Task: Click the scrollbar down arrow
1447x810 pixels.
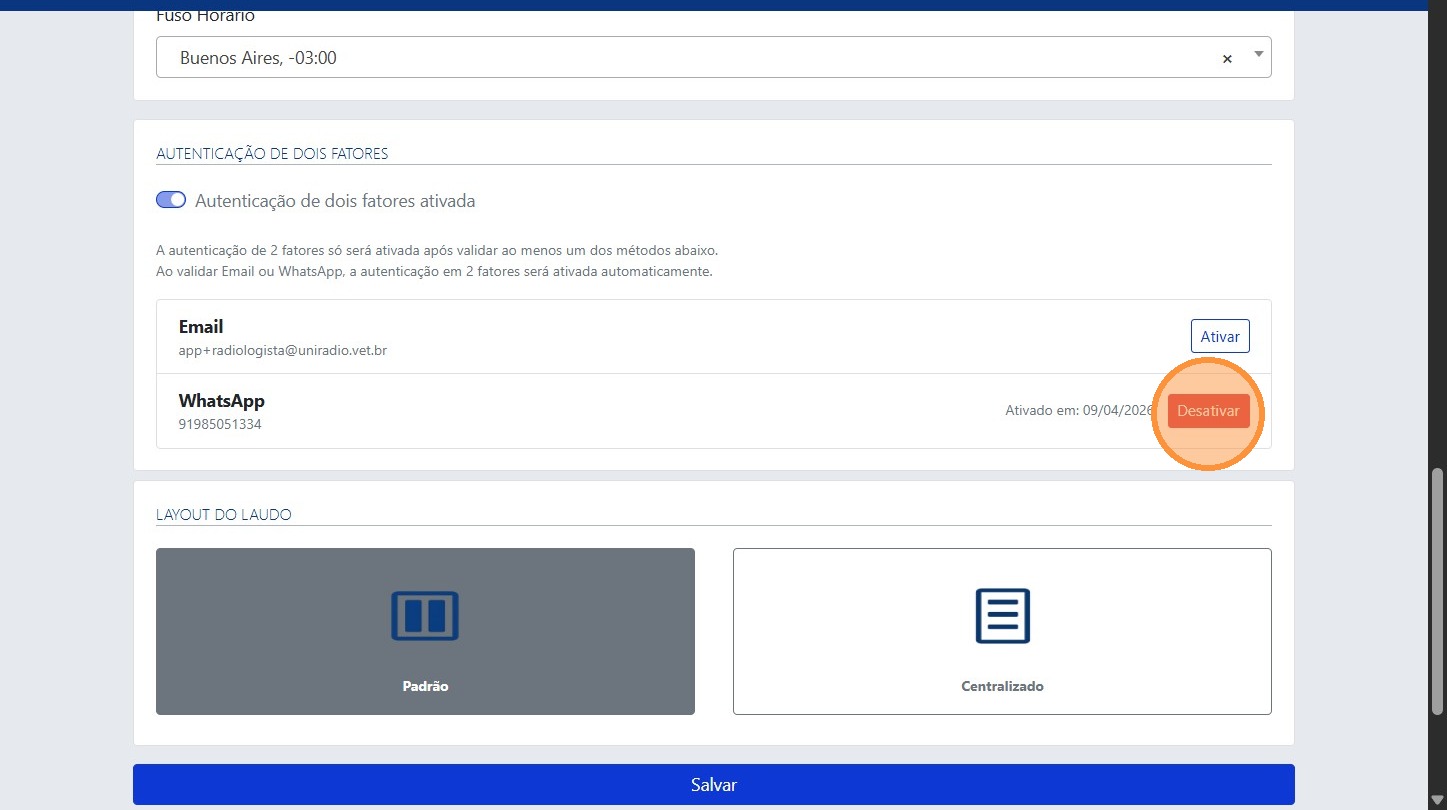Action: pos(1437,800)
